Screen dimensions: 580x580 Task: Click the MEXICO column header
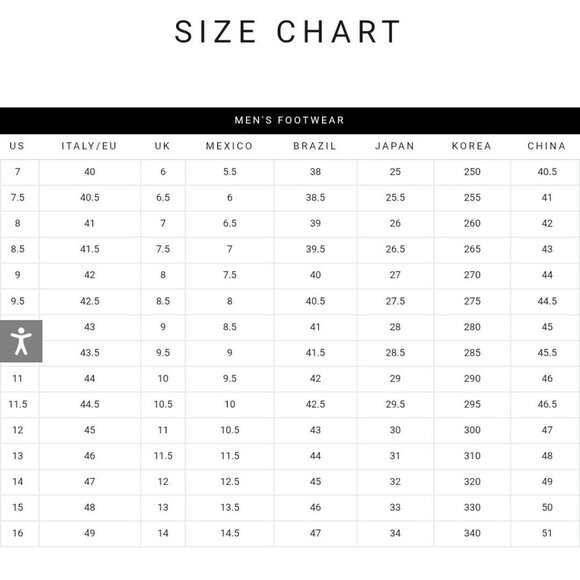229,146
